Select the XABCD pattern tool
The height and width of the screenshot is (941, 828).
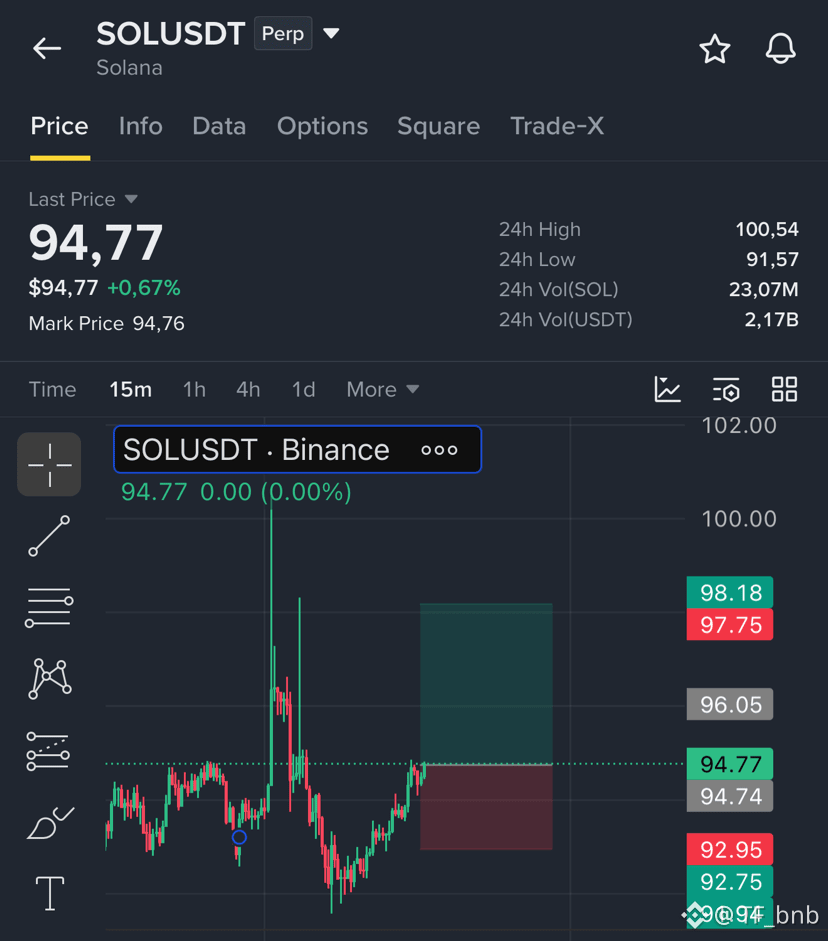[x=50, y=679]
